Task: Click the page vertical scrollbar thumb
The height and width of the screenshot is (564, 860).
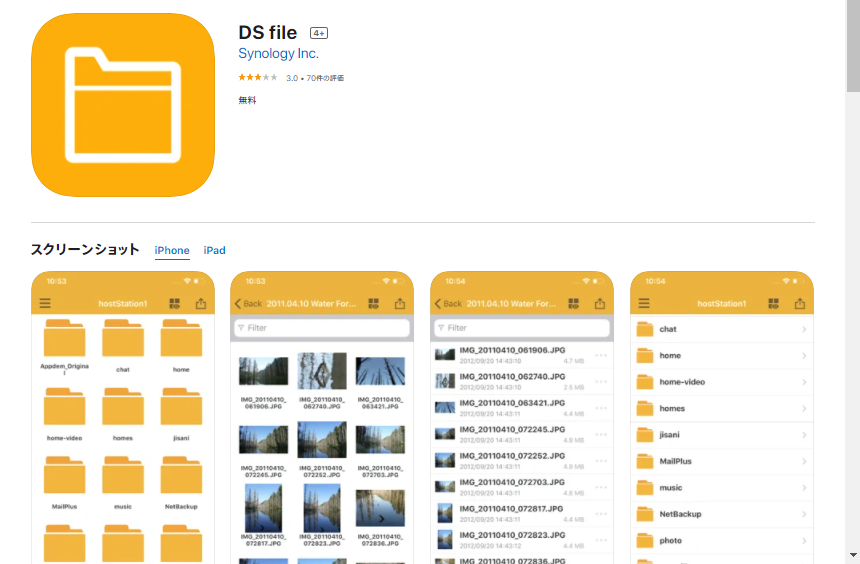Action: [853, 47]
